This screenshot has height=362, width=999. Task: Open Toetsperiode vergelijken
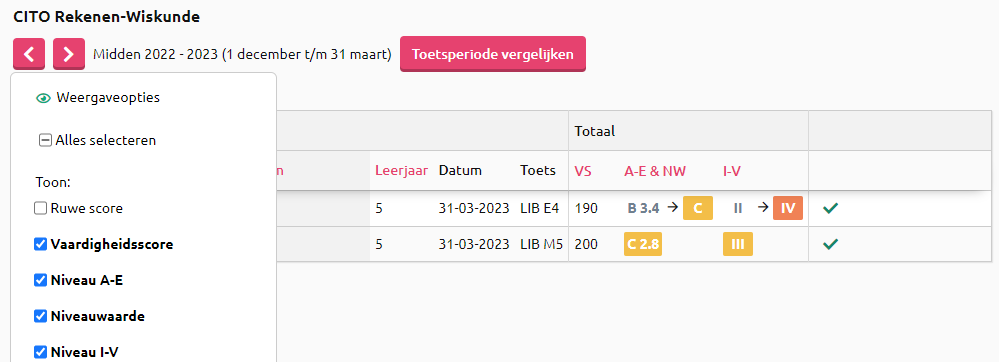[x=492, y=54]
